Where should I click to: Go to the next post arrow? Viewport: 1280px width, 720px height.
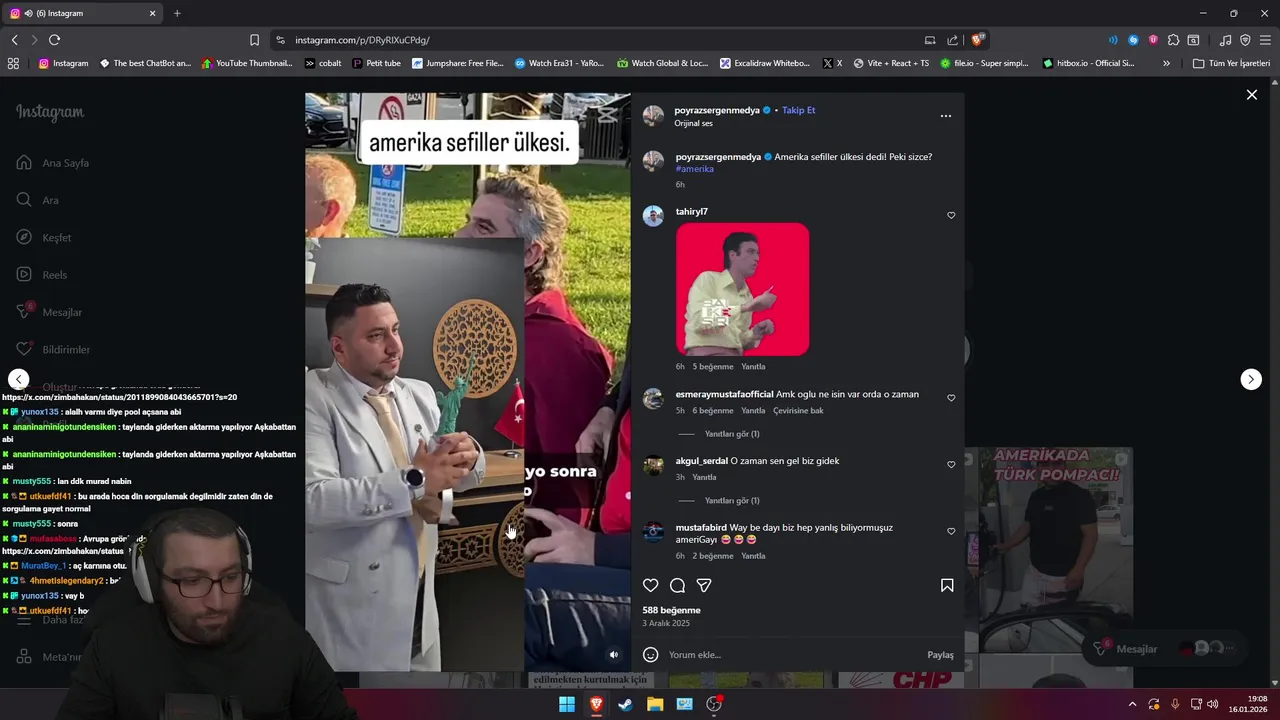1251,379
